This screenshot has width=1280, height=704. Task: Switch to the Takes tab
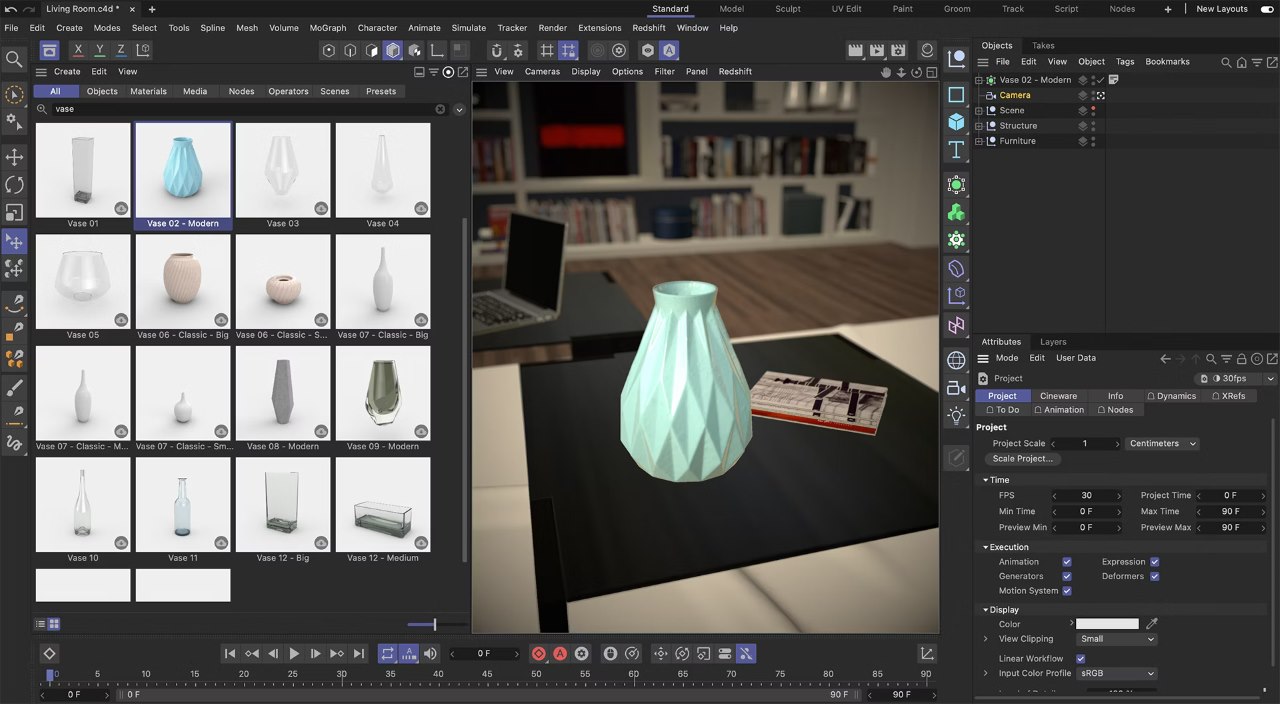(x=1043, y=45)
